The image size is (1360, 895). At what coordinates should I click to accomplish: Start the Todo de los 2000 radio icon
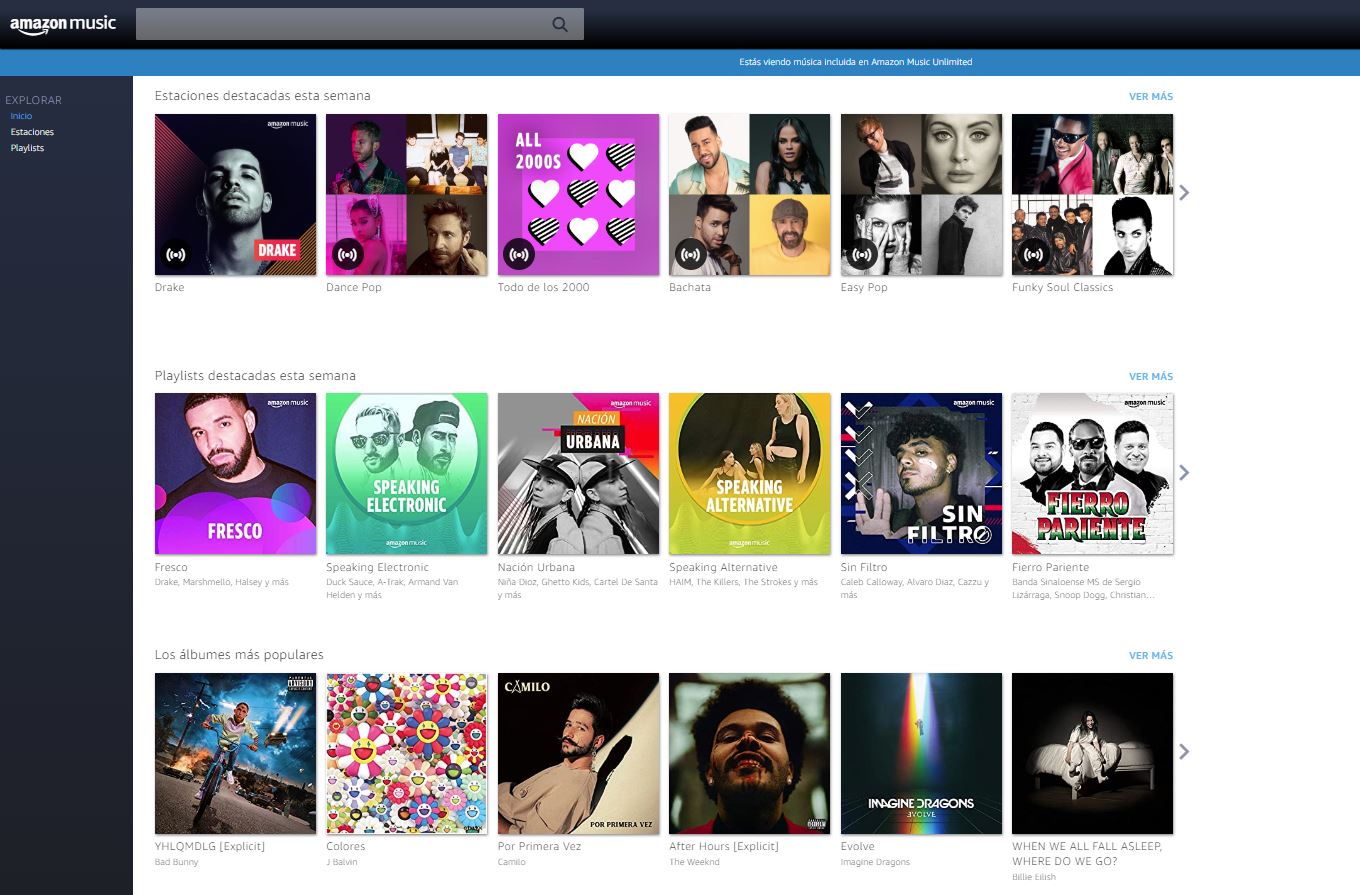519,255
